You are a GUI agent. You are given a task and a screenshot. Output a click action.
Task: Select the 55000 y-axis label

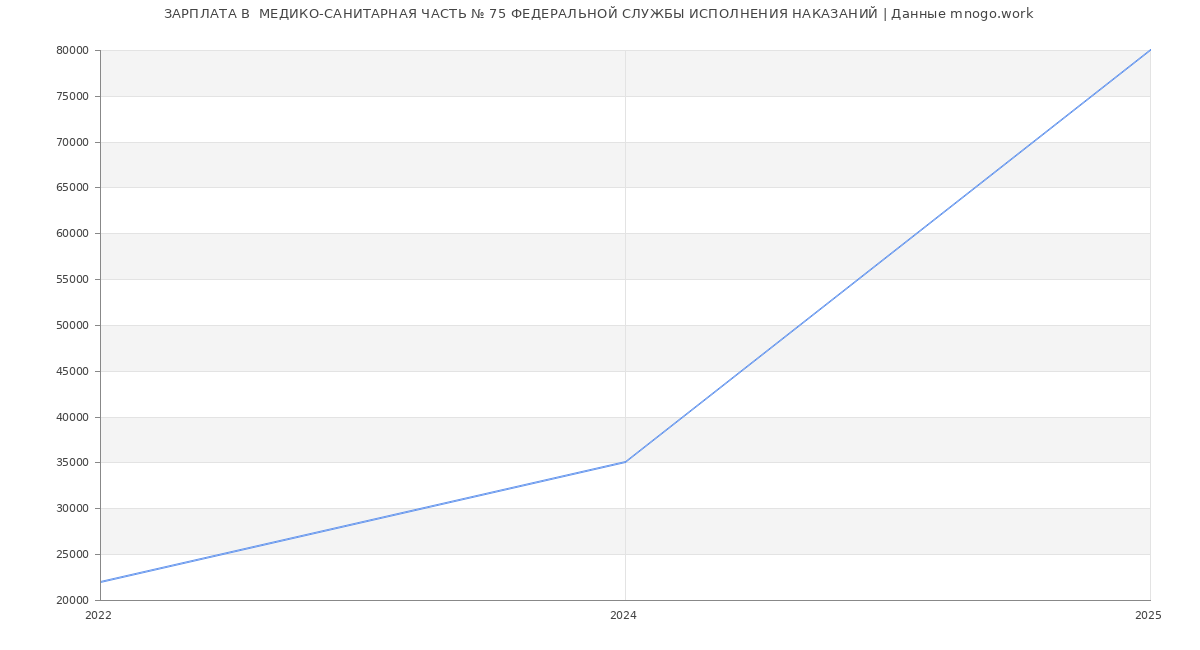click(72, 279)
